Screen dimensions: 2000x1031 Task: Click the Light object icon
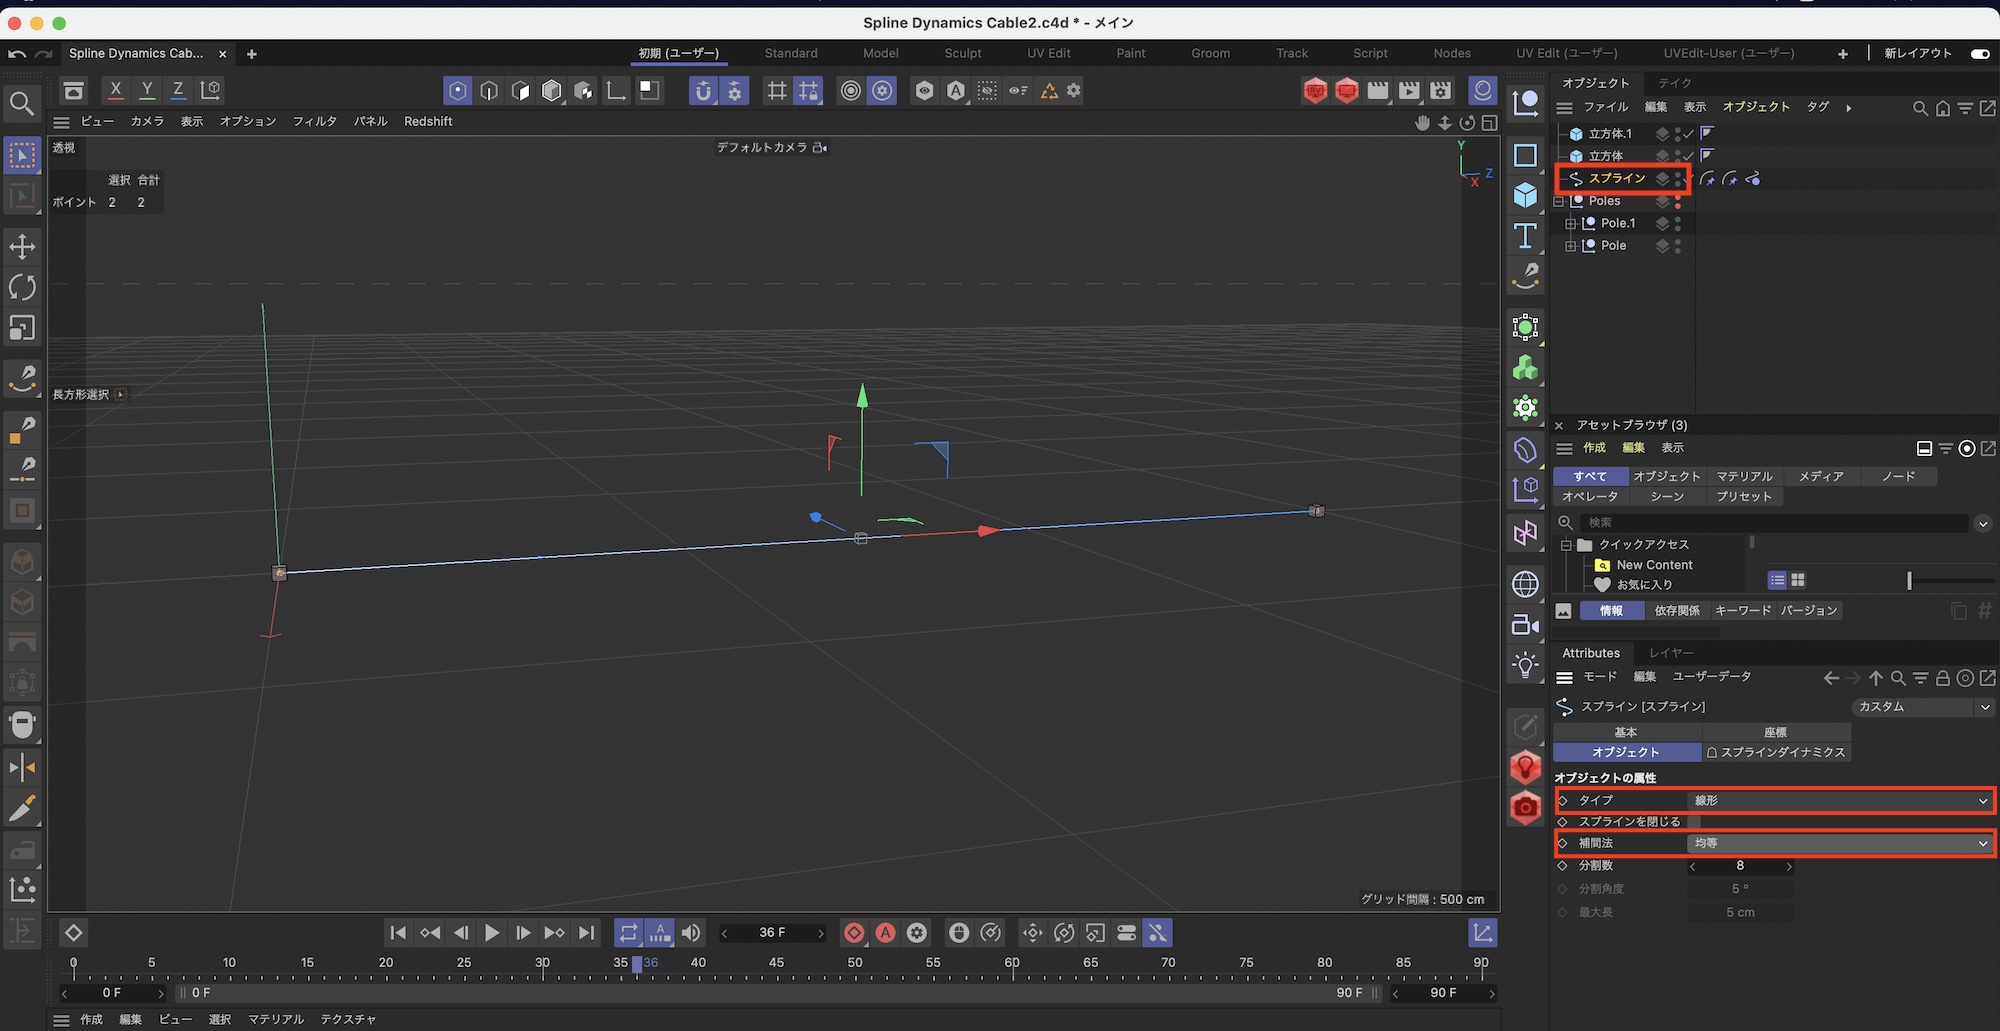[1525, 665]
